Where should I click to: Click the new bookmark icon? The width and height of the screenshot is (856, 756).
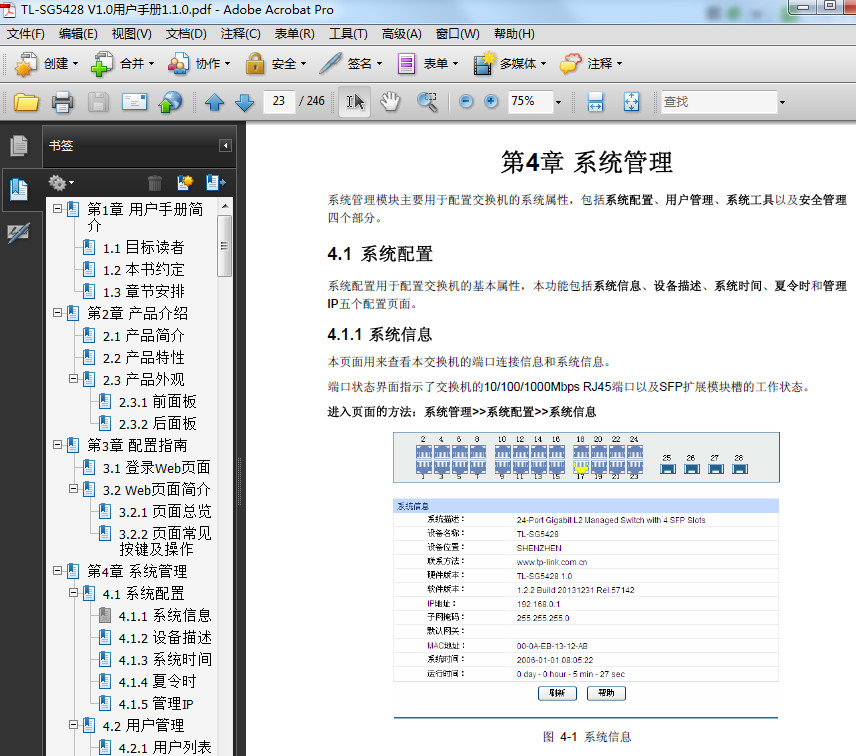pyautogui.click(x=185, y=182)
